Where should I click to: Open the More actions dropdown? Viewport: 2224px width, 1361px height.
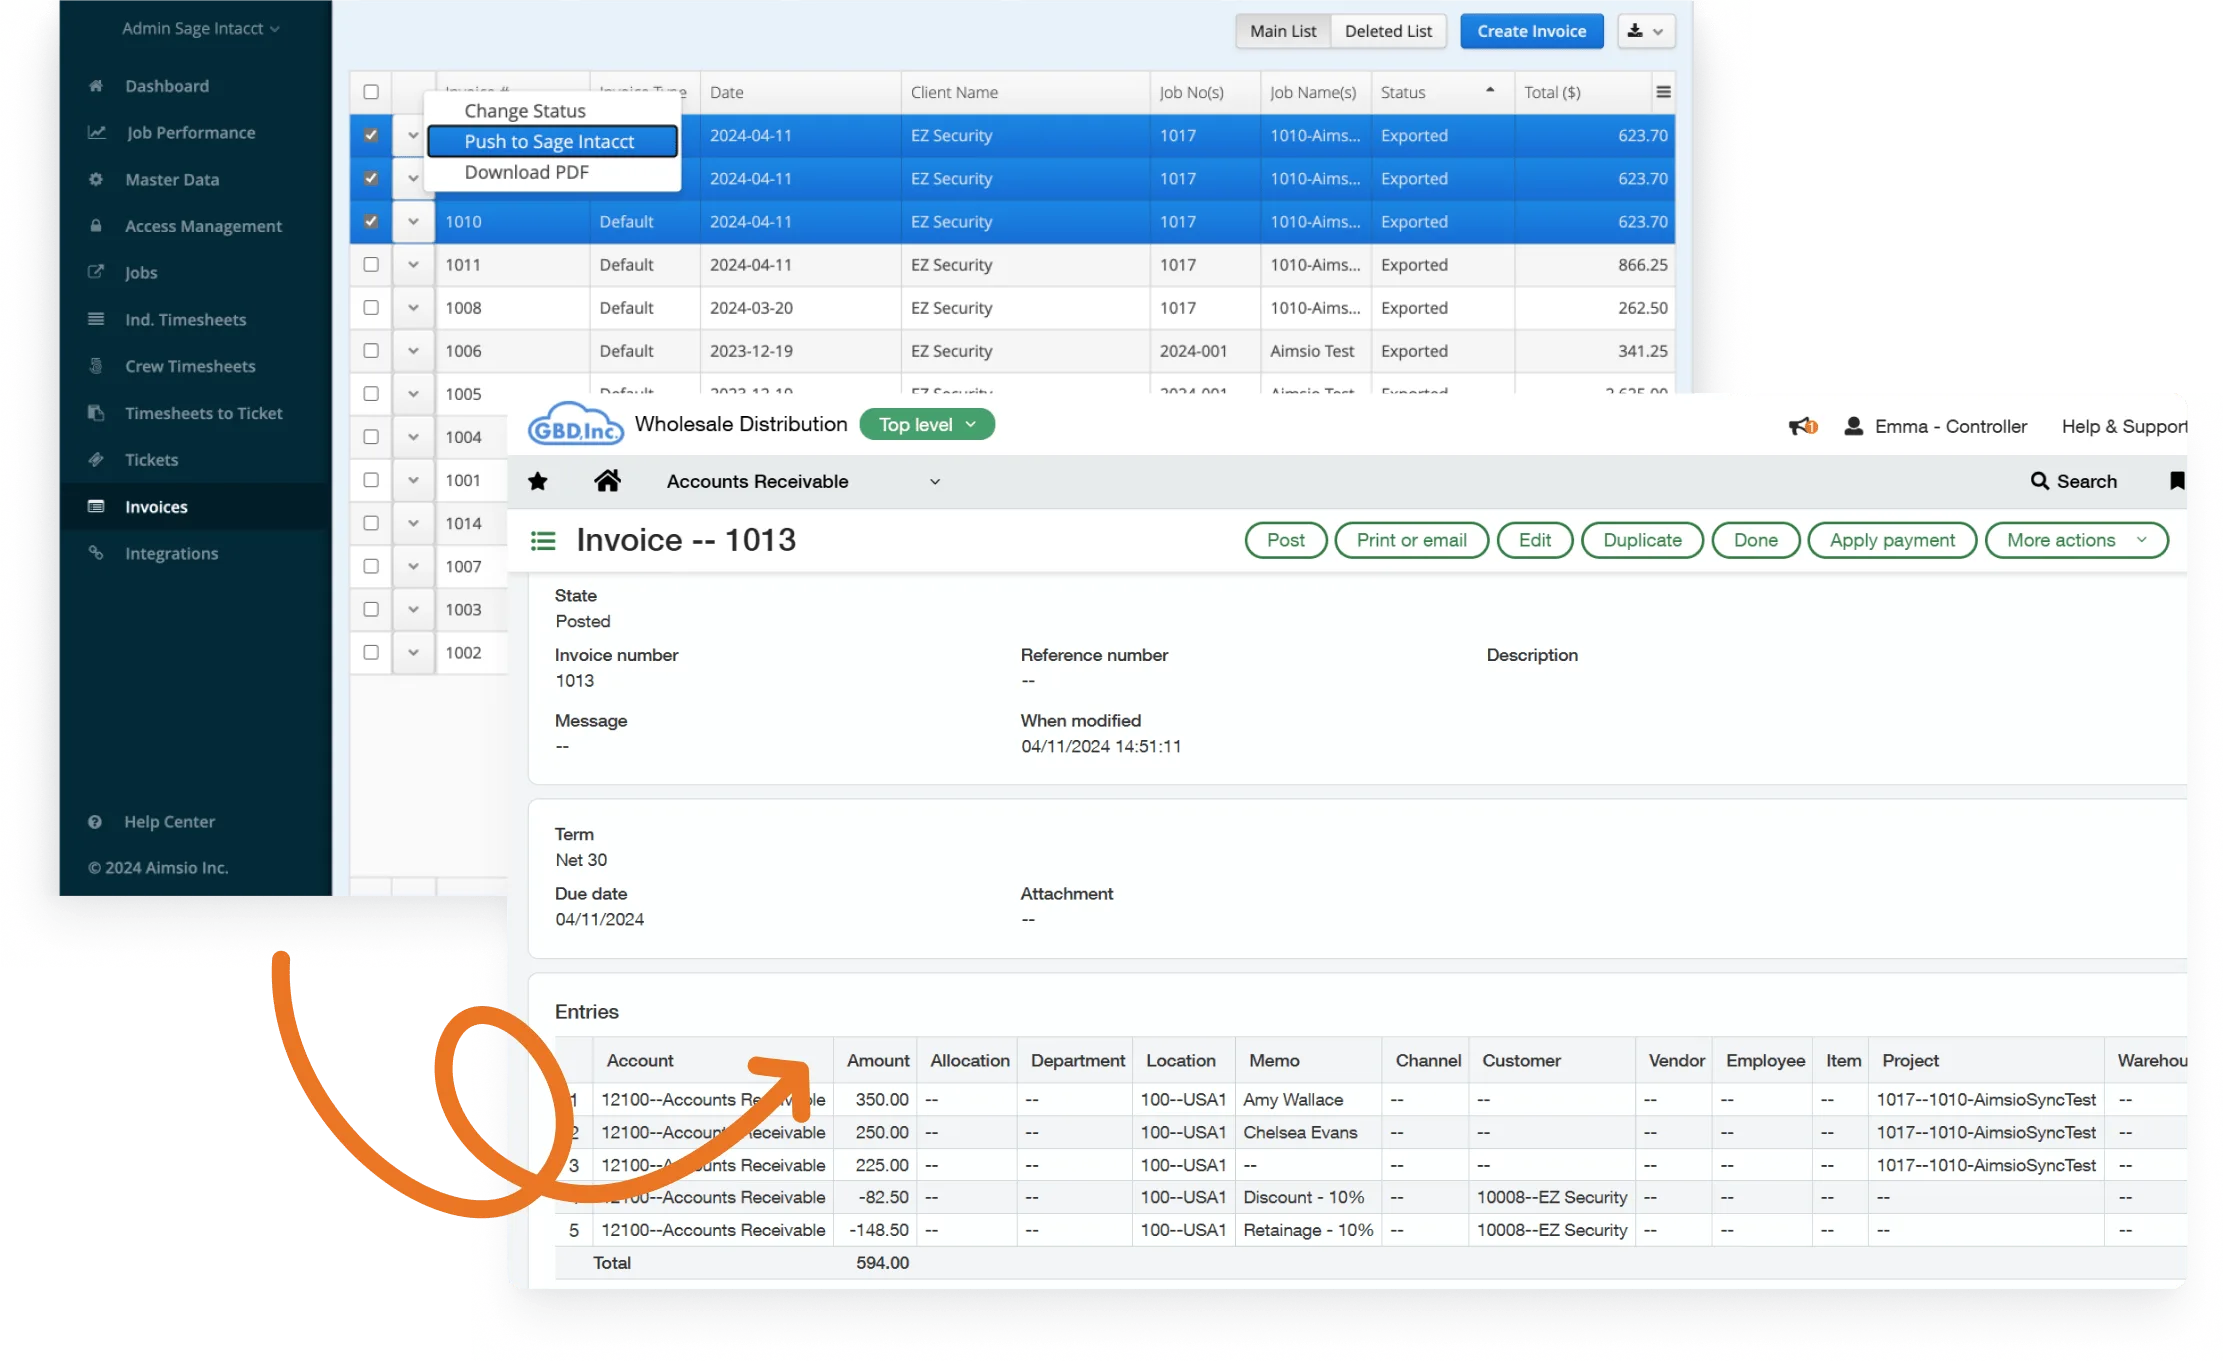2077,540
